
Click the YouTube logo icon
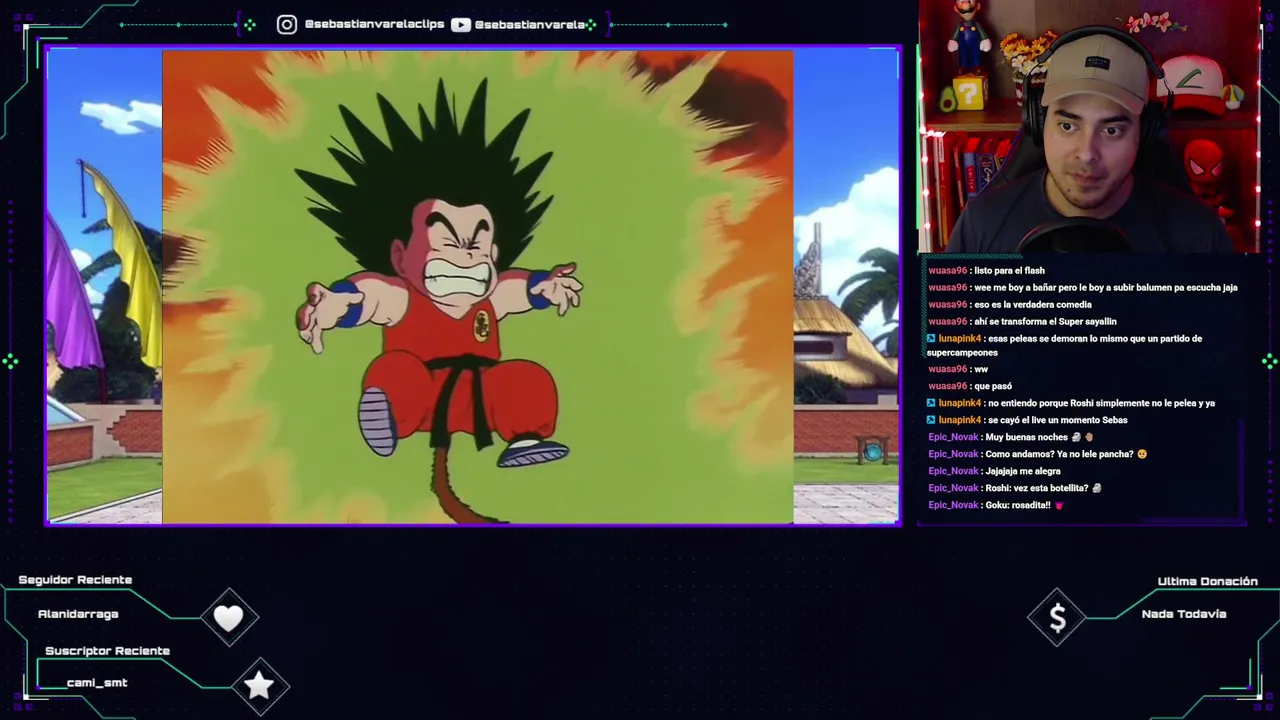tap(461, 24)
